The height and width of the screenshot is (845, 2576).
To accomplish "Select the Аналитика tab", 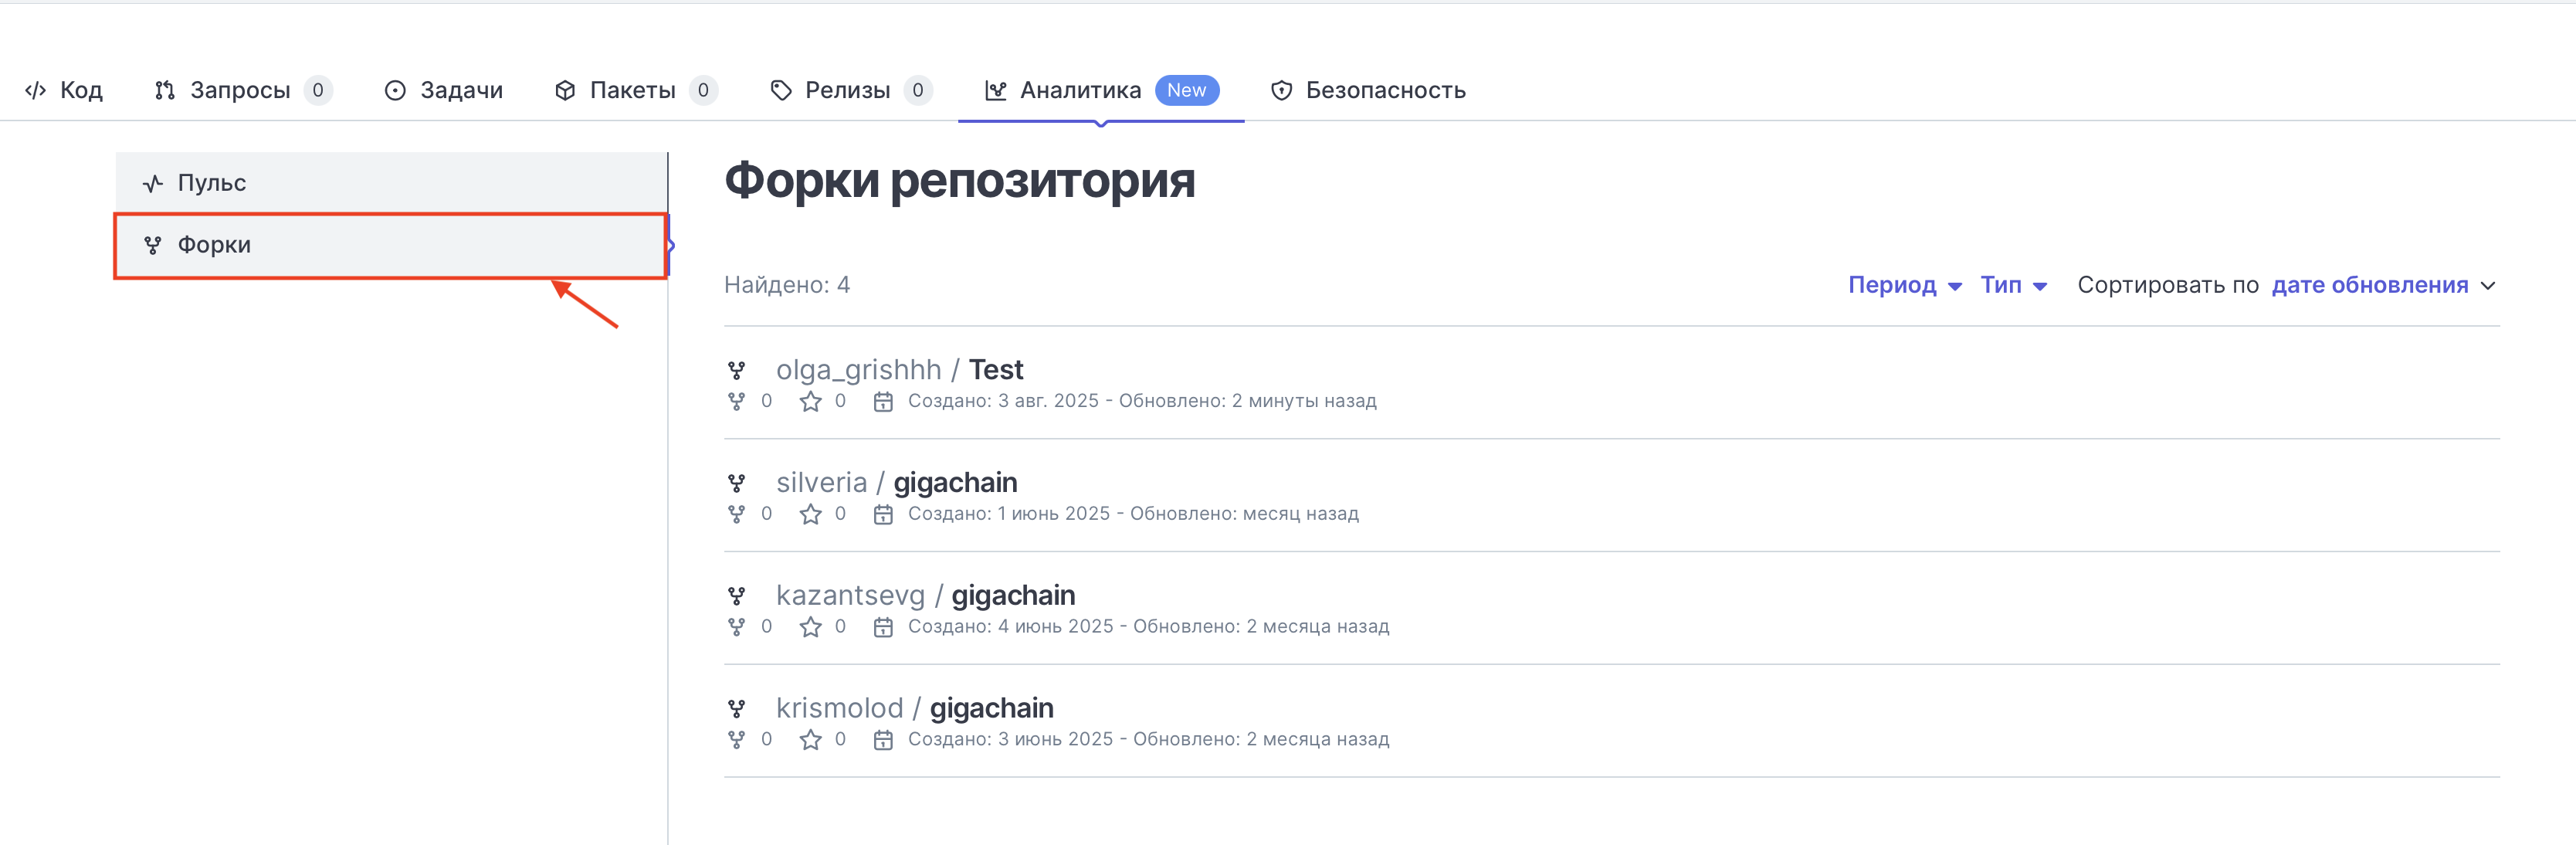I will (x=1101, y=90).
